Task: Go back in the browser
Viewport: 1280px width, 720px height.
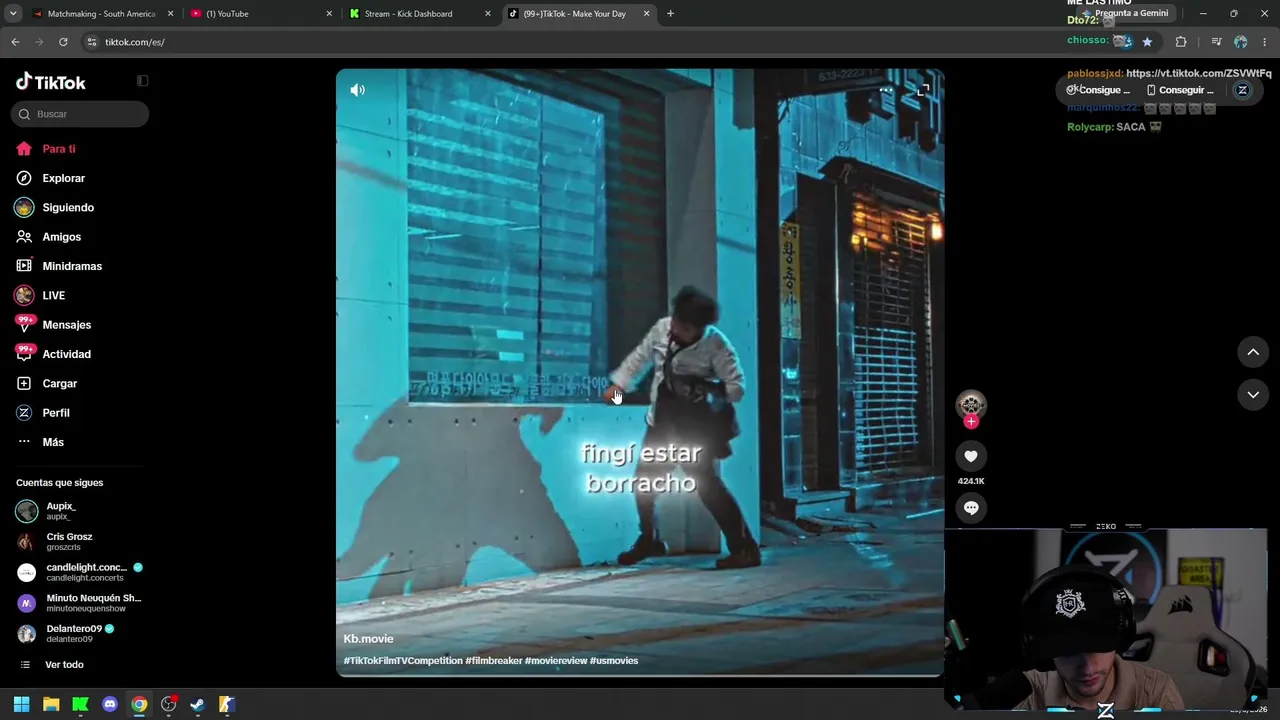Action: 15,42
